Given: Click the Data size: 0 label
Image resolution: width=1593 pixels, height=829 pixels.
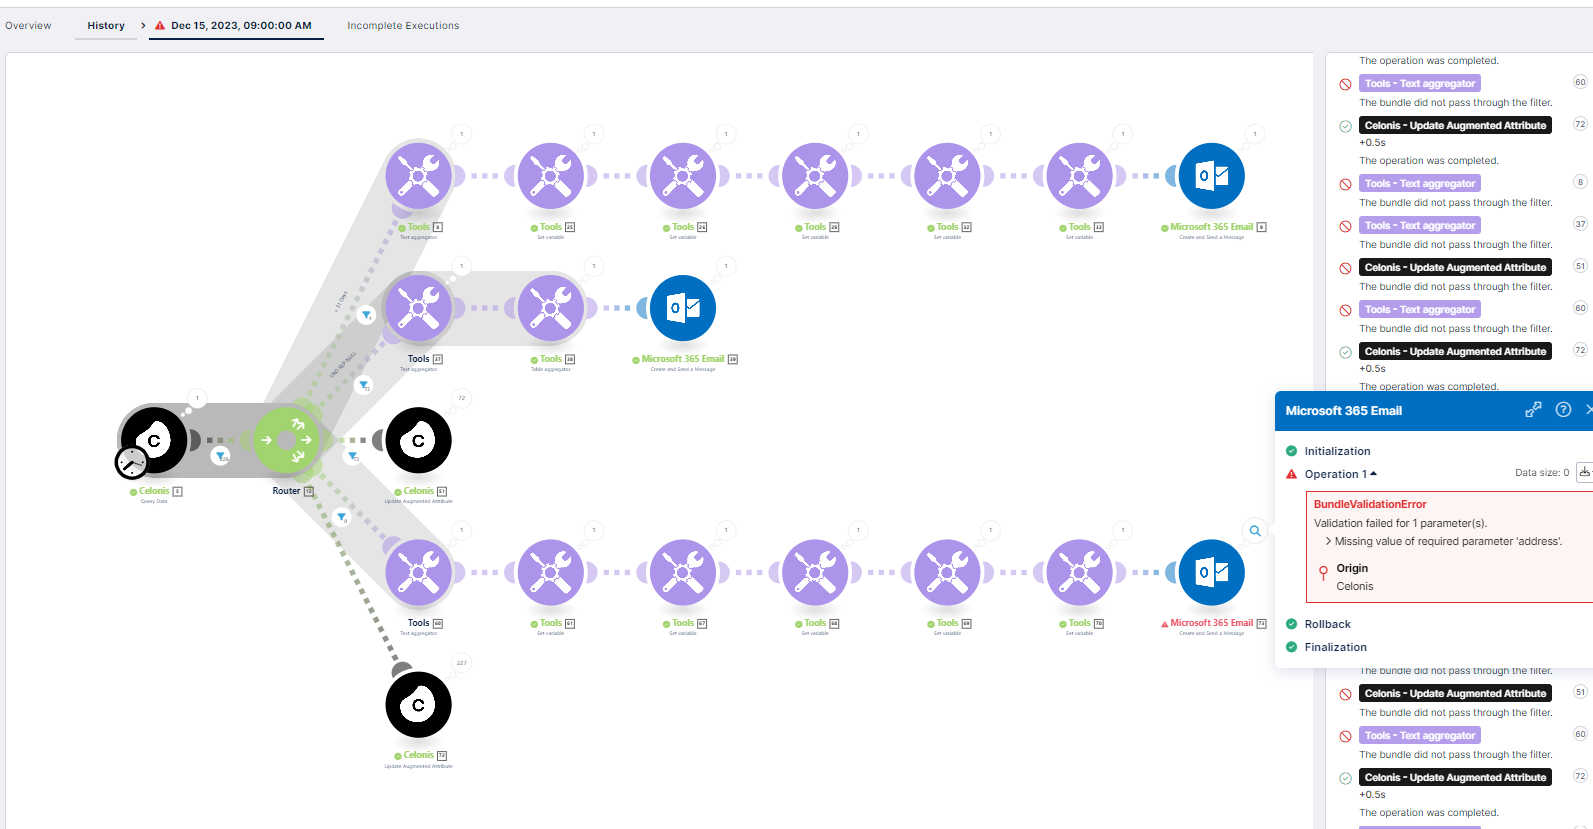Looking at the screenshot, I should point(1542,473).
